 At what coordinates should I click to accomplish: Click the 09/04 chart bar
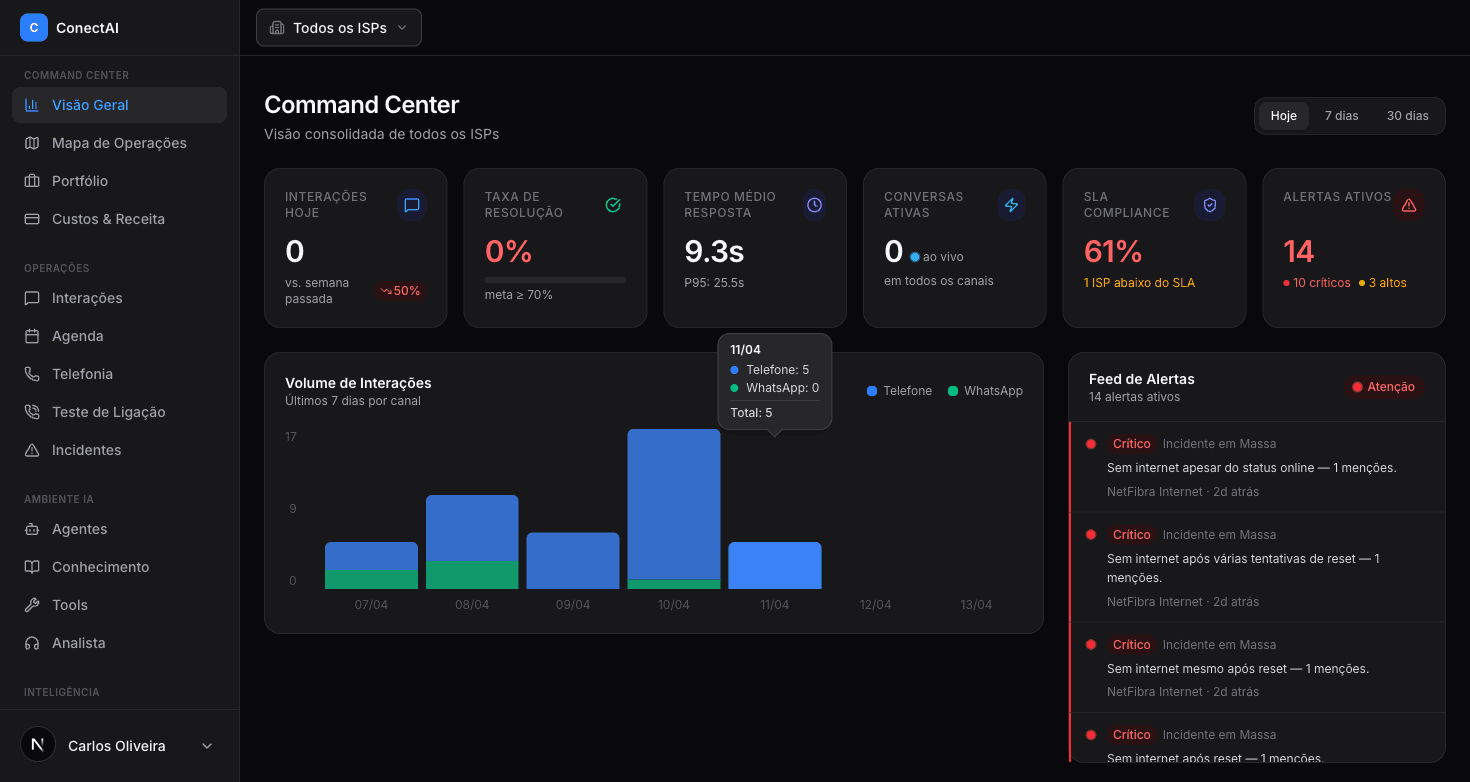click(573, 561)
